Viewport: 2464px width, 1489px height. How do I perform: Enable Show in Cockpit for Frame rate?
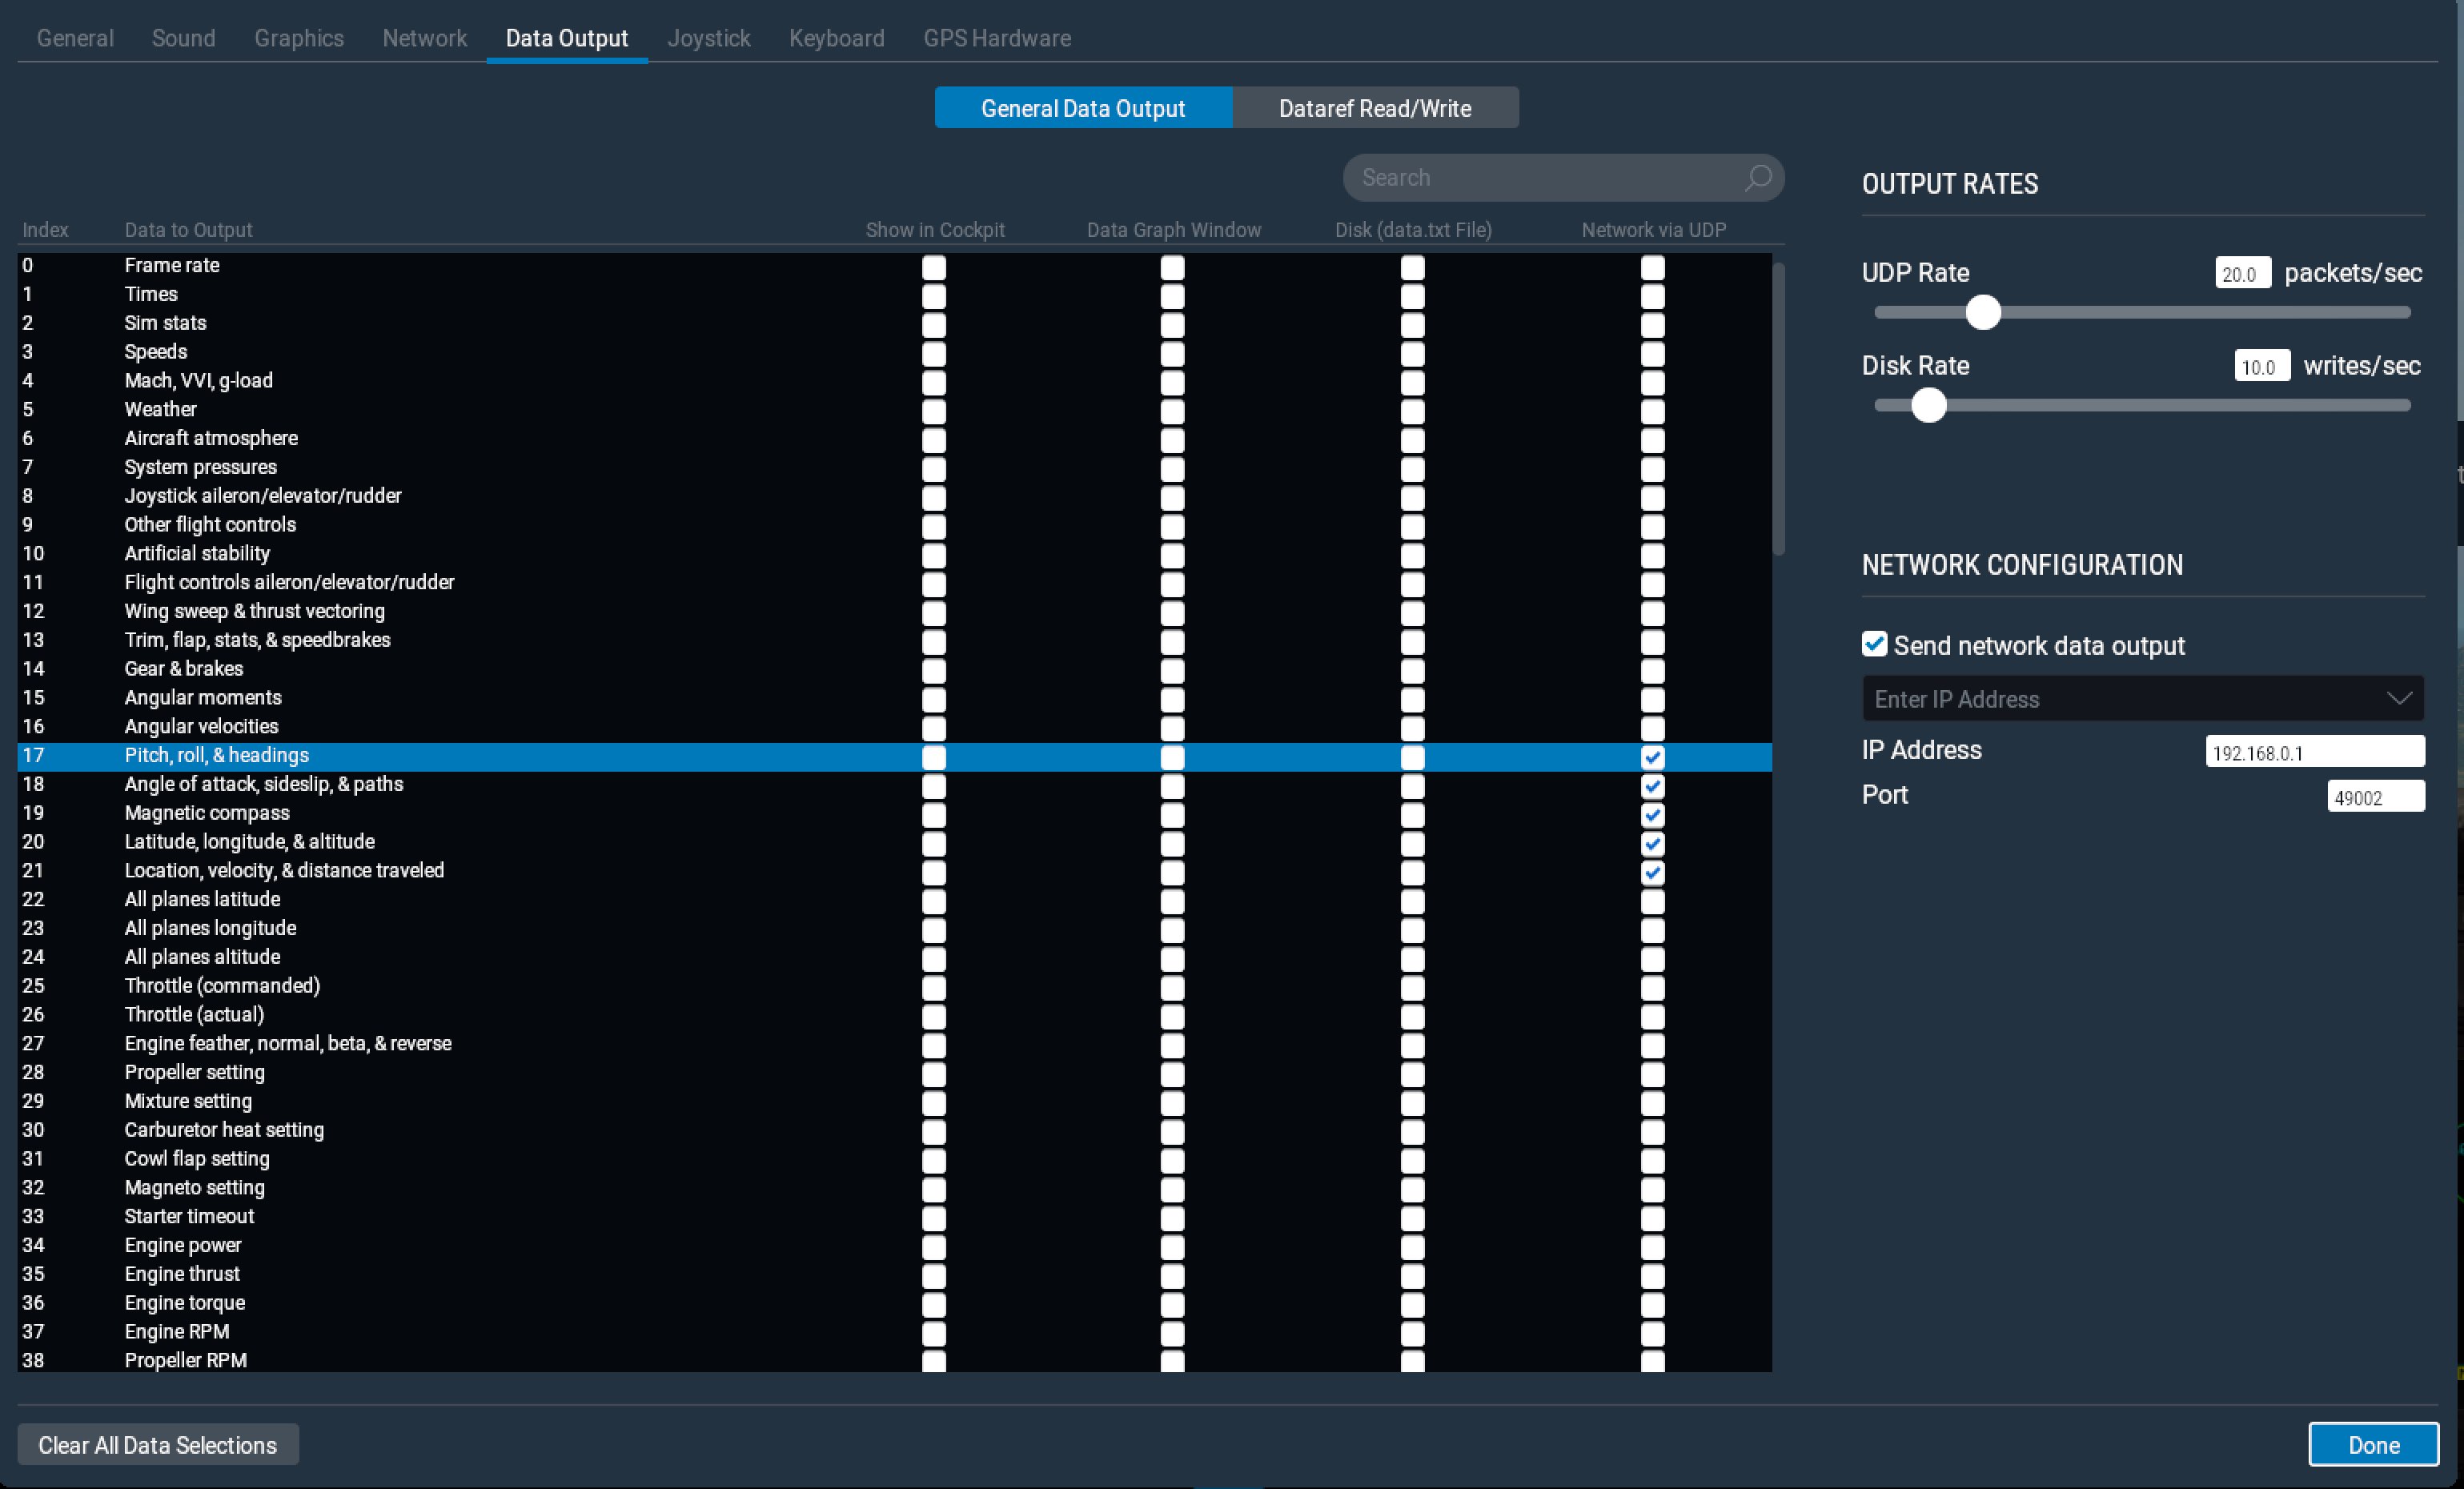coord(933,267)
